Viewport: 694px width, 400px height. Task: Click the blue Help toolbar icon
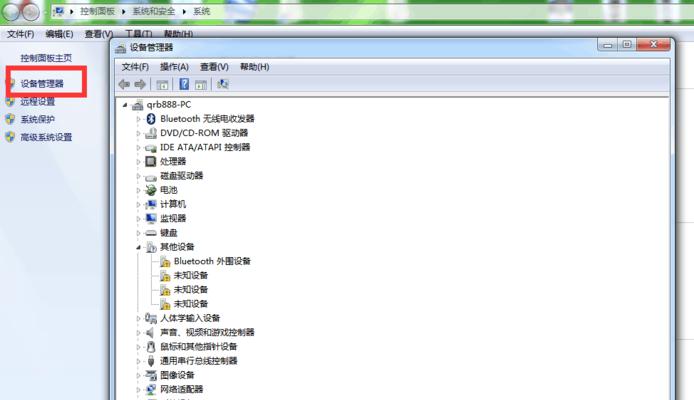click(184, 84)
